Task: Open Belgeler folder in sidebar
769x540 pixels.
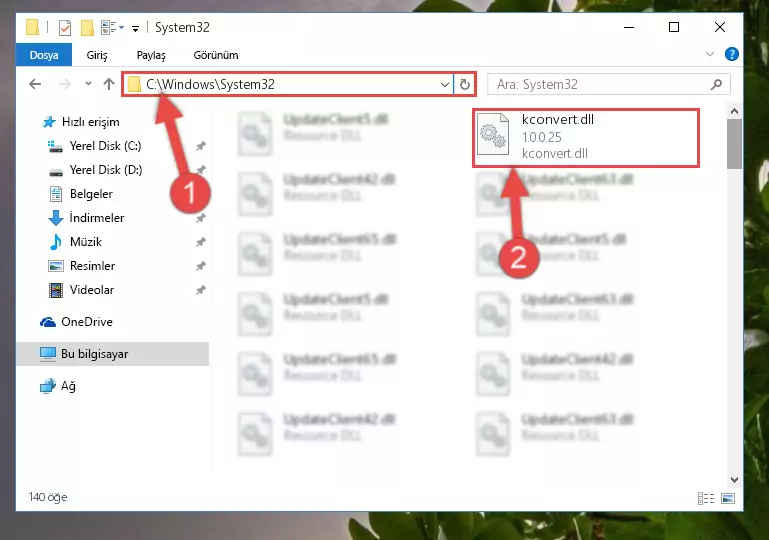Action: [x=81, y=194]
